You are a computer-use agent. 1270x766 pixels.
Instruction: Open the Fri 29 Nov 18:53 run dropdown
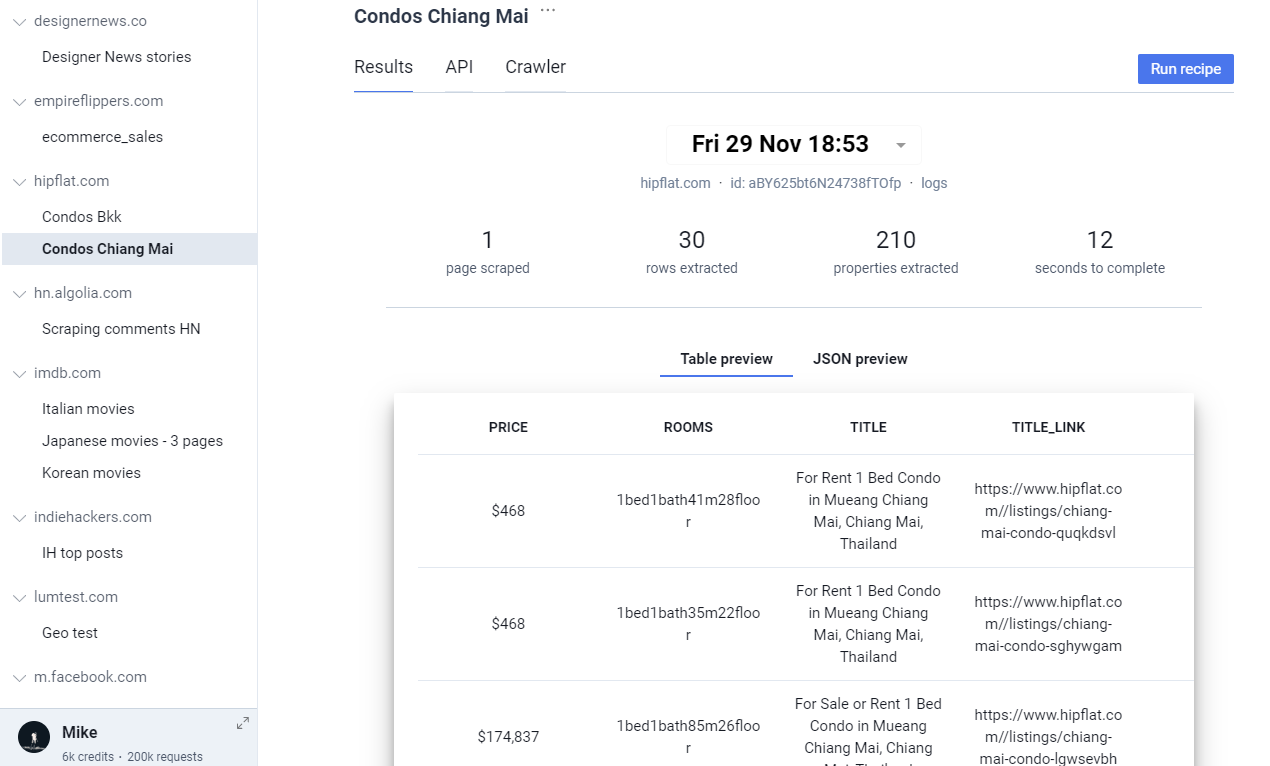[794, 144]
